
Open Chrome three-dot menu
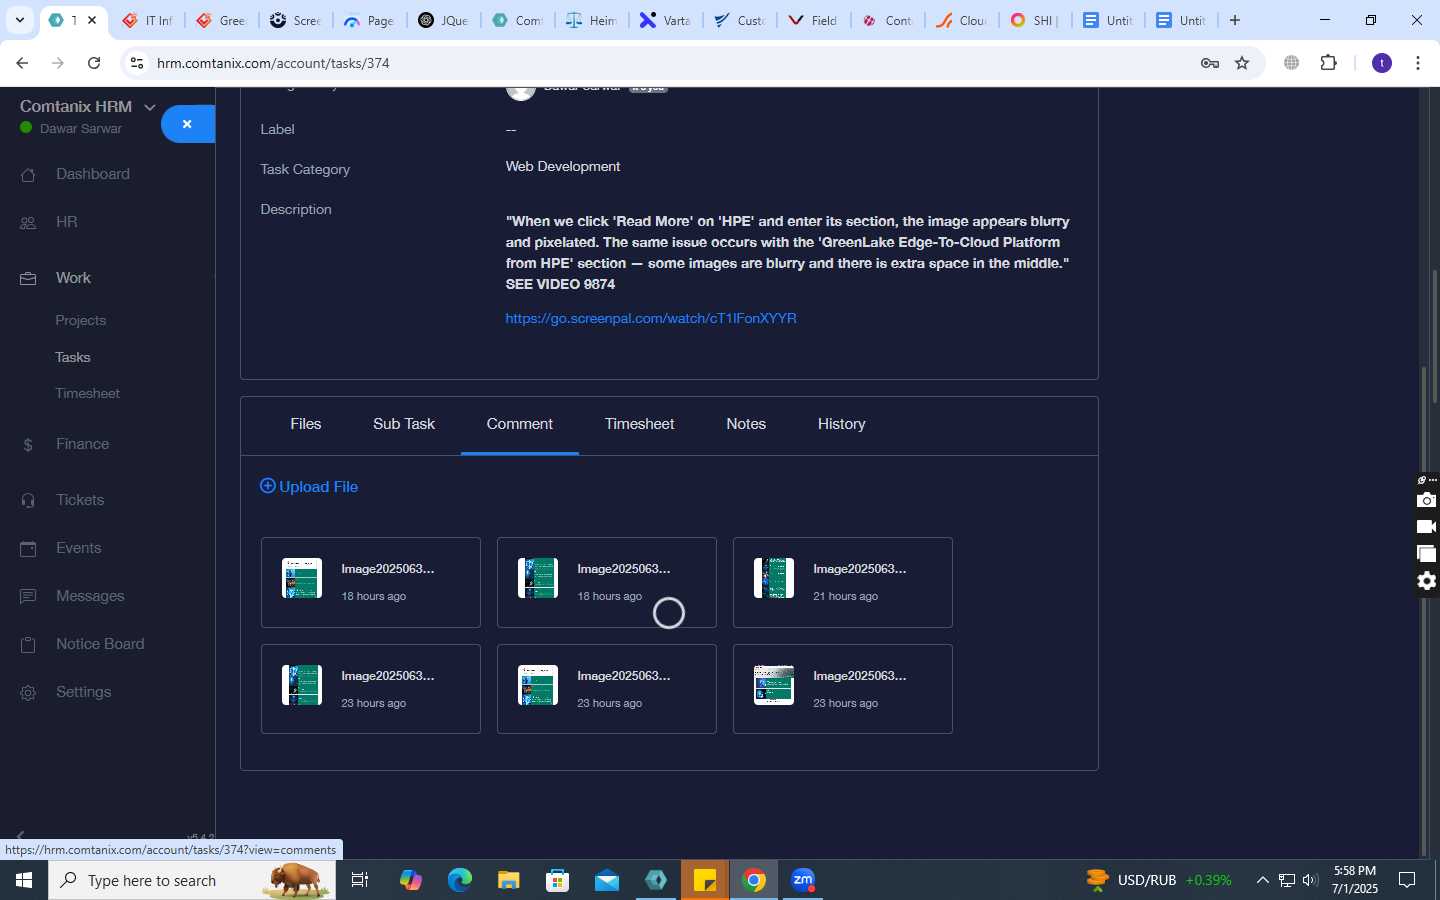coord(1418,63)
